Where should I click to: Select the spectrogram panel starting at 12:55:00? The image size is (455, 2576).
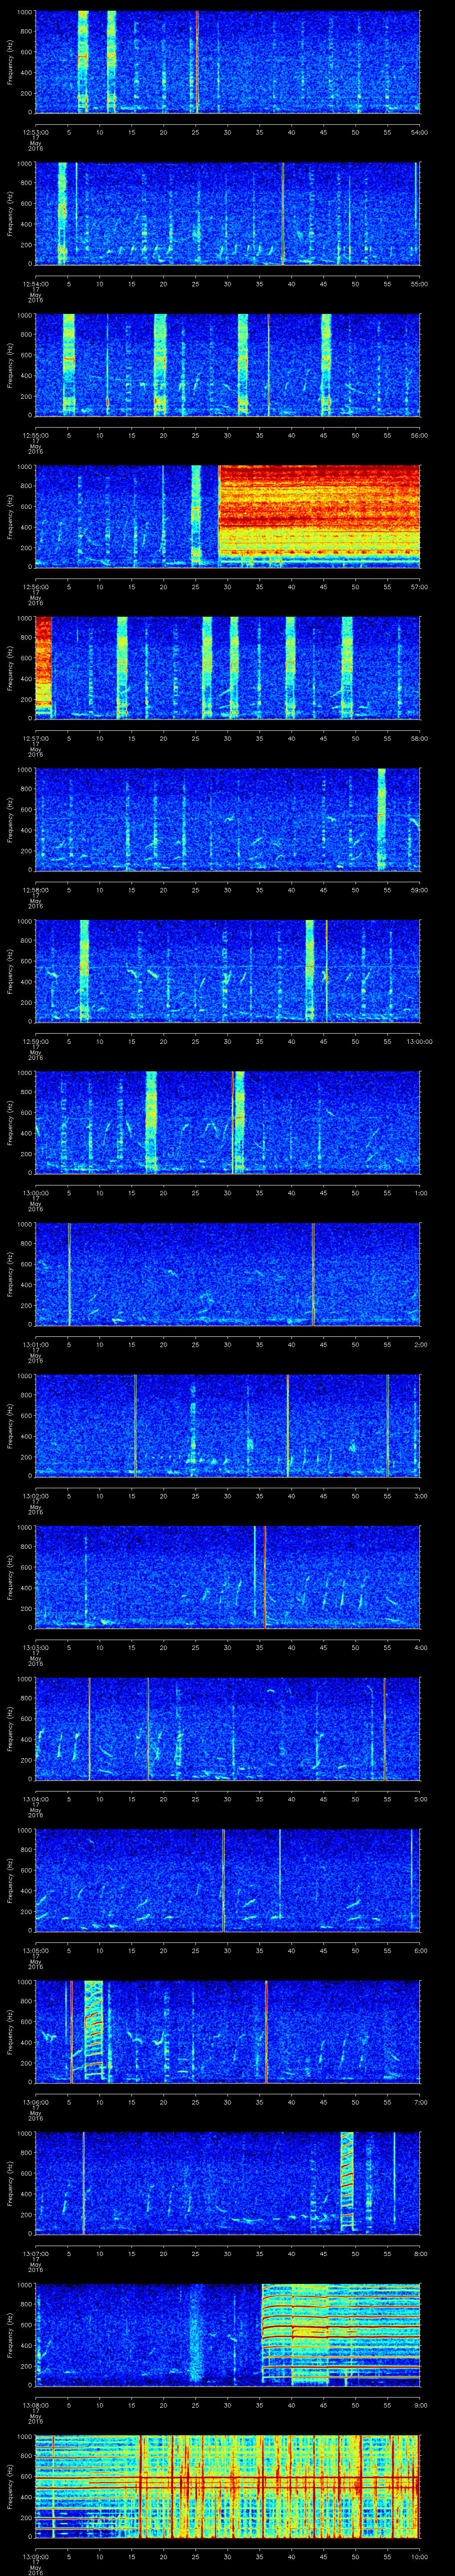tap(228, 365)
